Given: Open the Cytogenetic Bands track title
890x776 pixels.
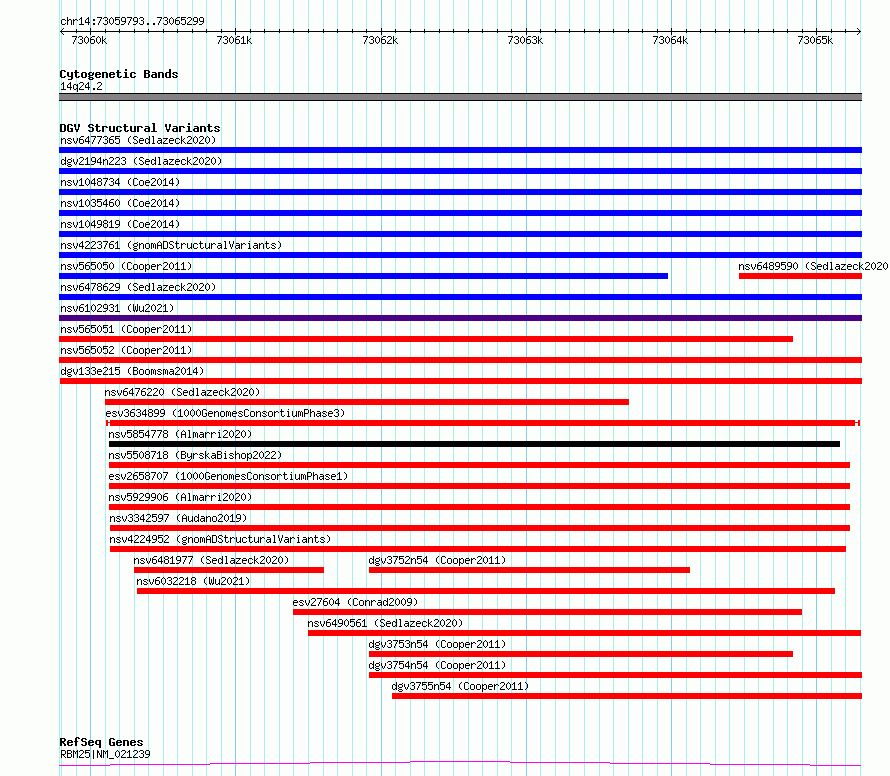Looking at the screenshot, I should 119,74.
